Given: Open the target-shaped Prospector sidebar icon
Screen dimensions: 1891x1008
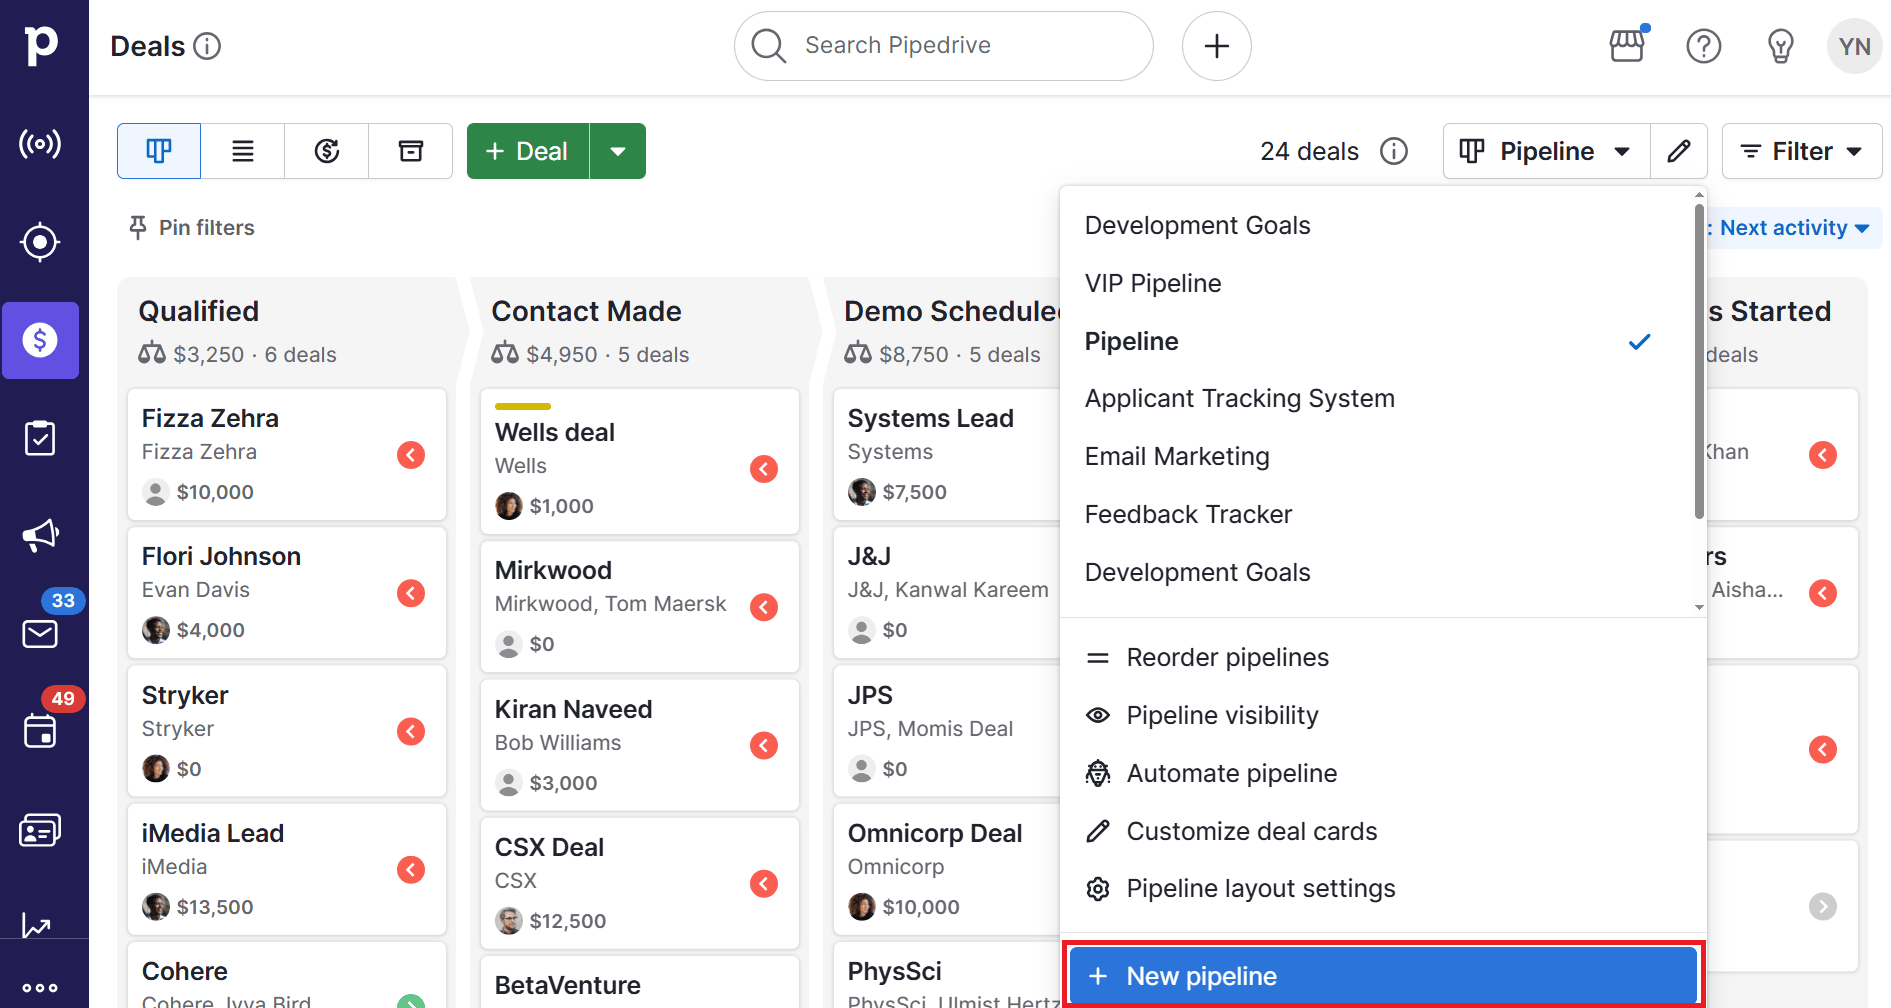Looking at the screenshot, I should coord(40,242).
